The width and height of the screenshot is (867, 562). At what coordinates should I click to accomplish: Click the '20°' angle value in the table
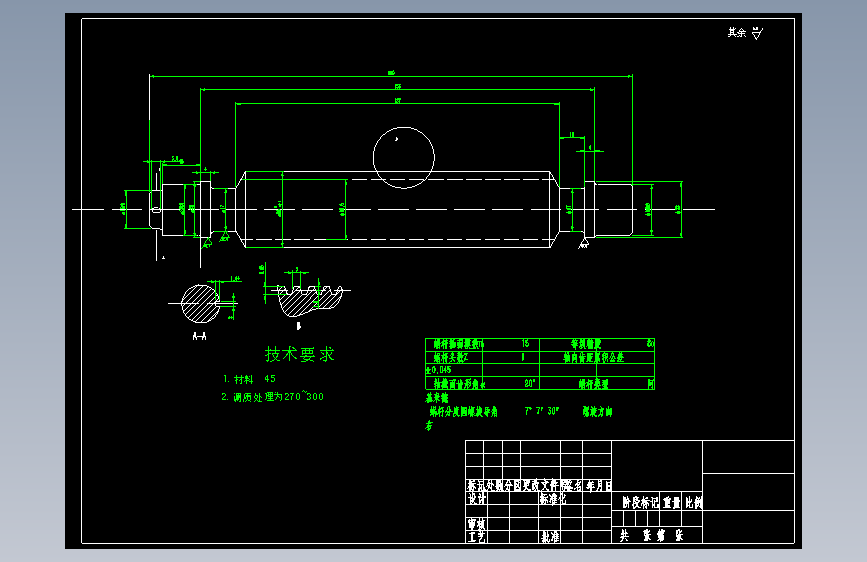530,383
